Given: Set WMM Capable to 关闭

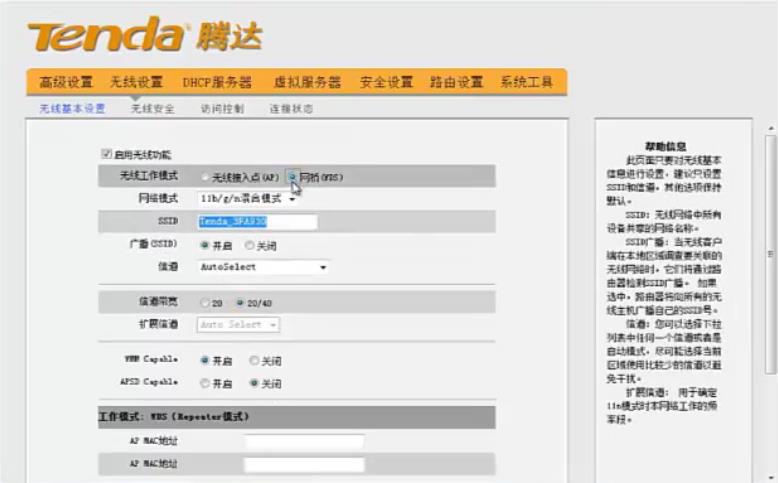Looking at the screenshot, I should point(254,361).
